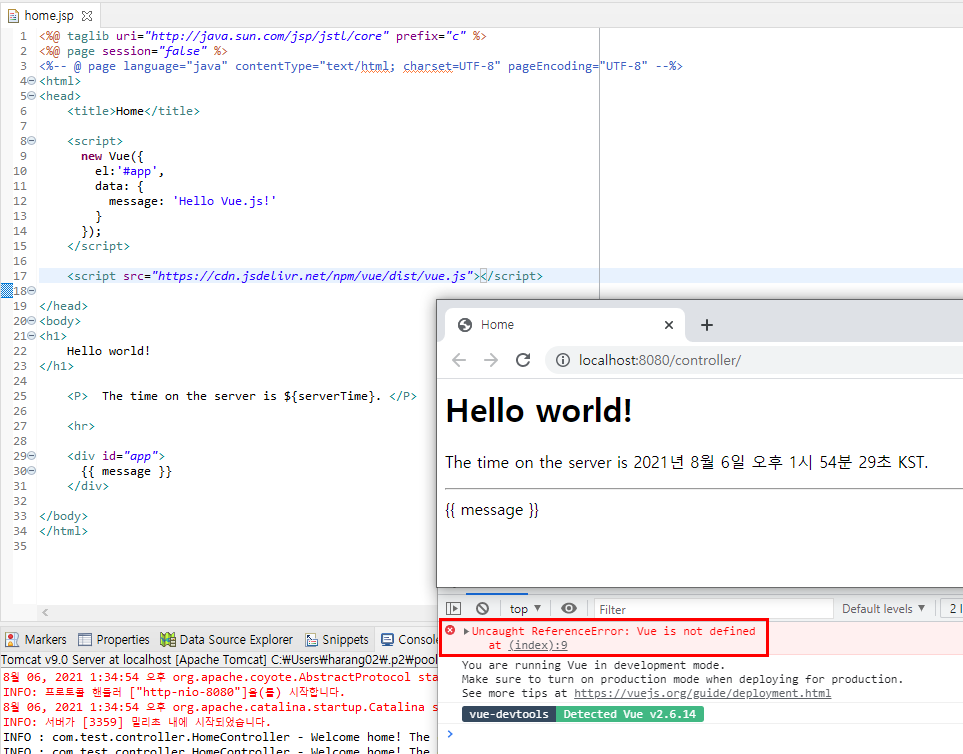View site information icon in address bar
The width and height of the screenshot is (963, 754).
[563, 360]
